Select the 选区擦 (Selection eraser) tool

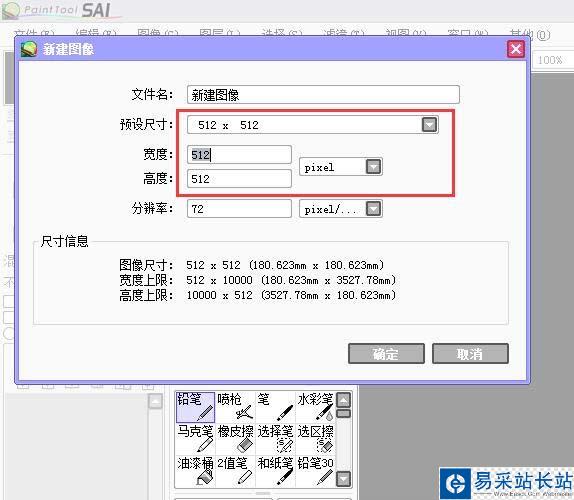pyautogui.click(x=315, y=439)
